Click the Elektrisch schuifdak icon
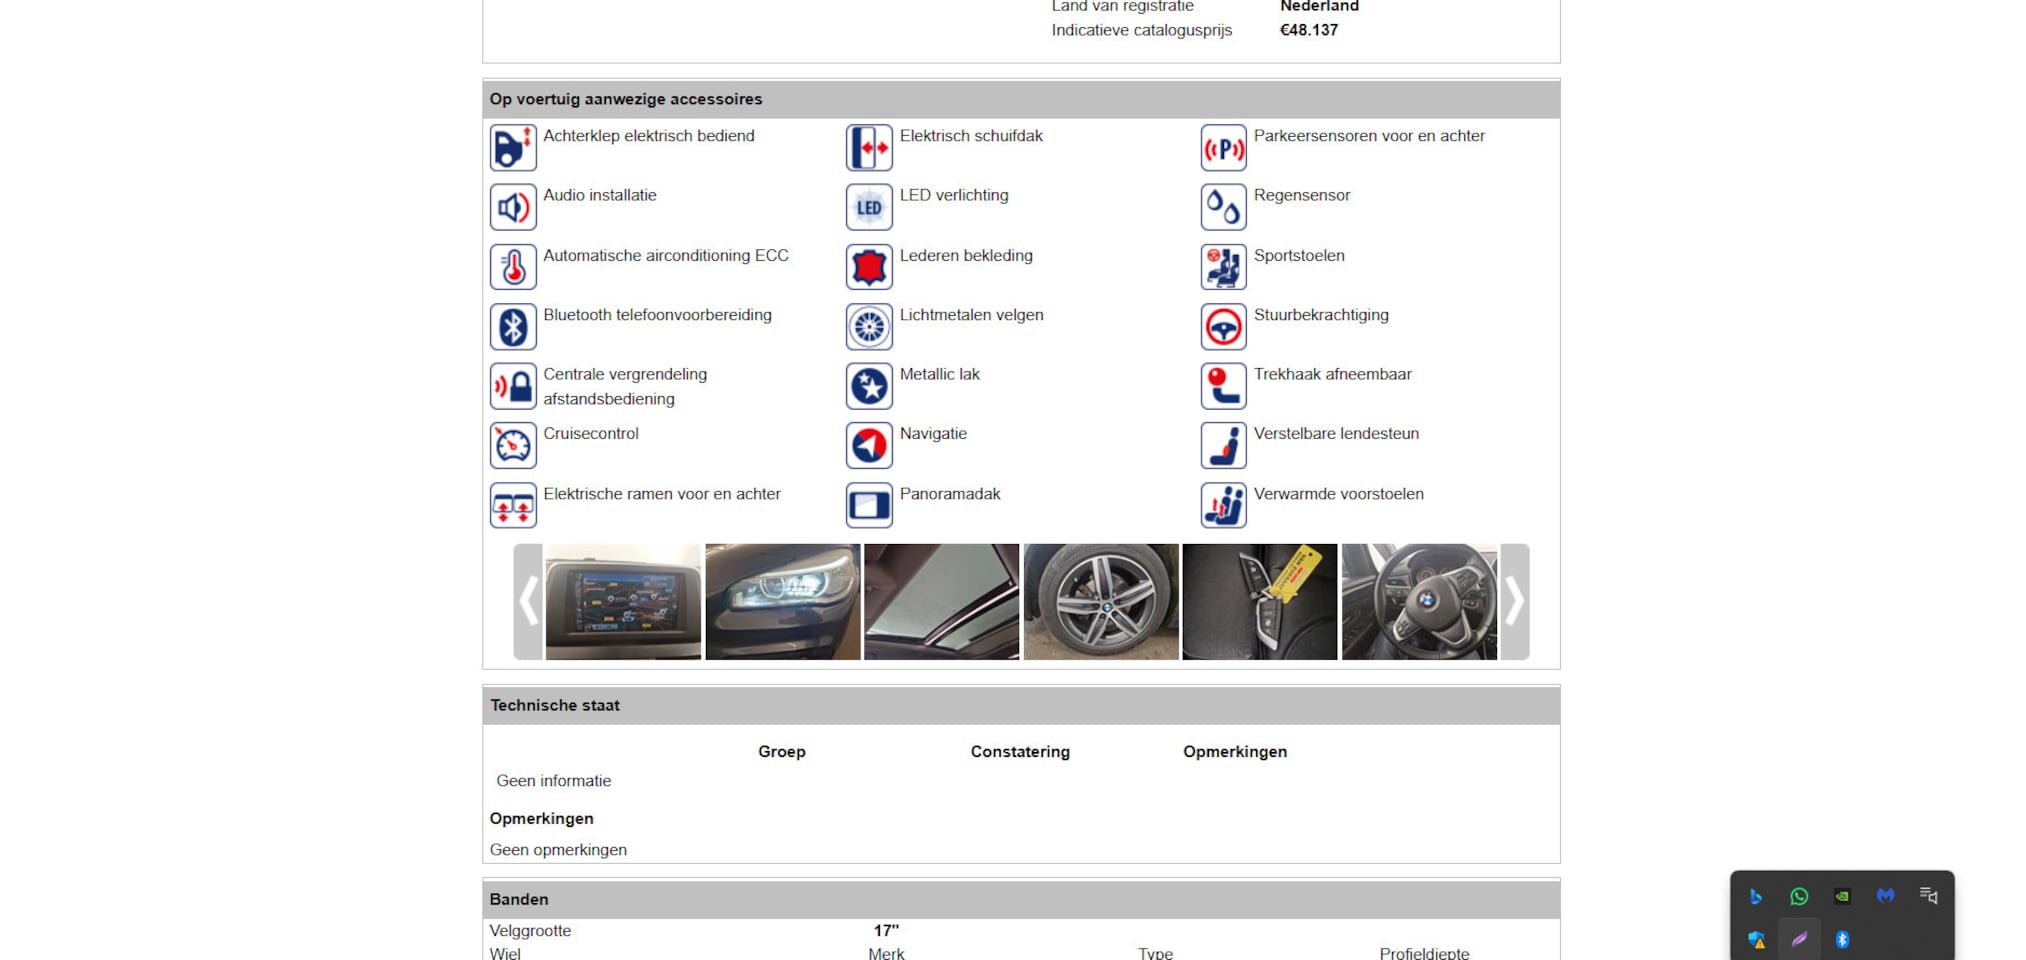 [869, 148]
